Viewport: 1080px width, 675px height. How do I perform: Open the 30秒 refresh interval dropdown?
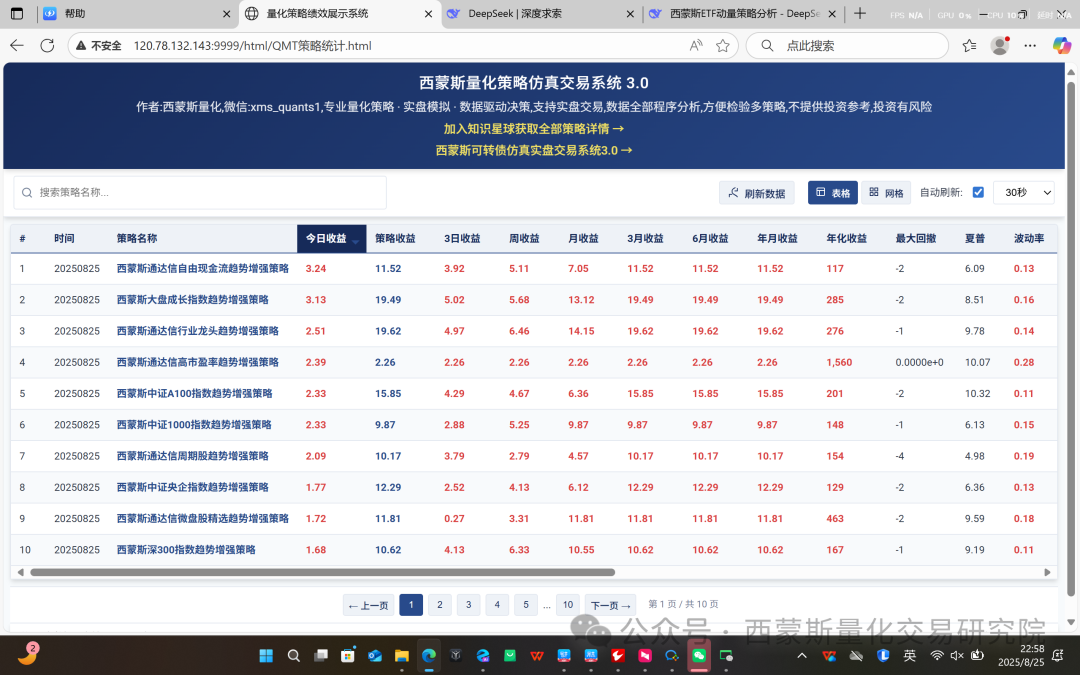point(1024,193)
